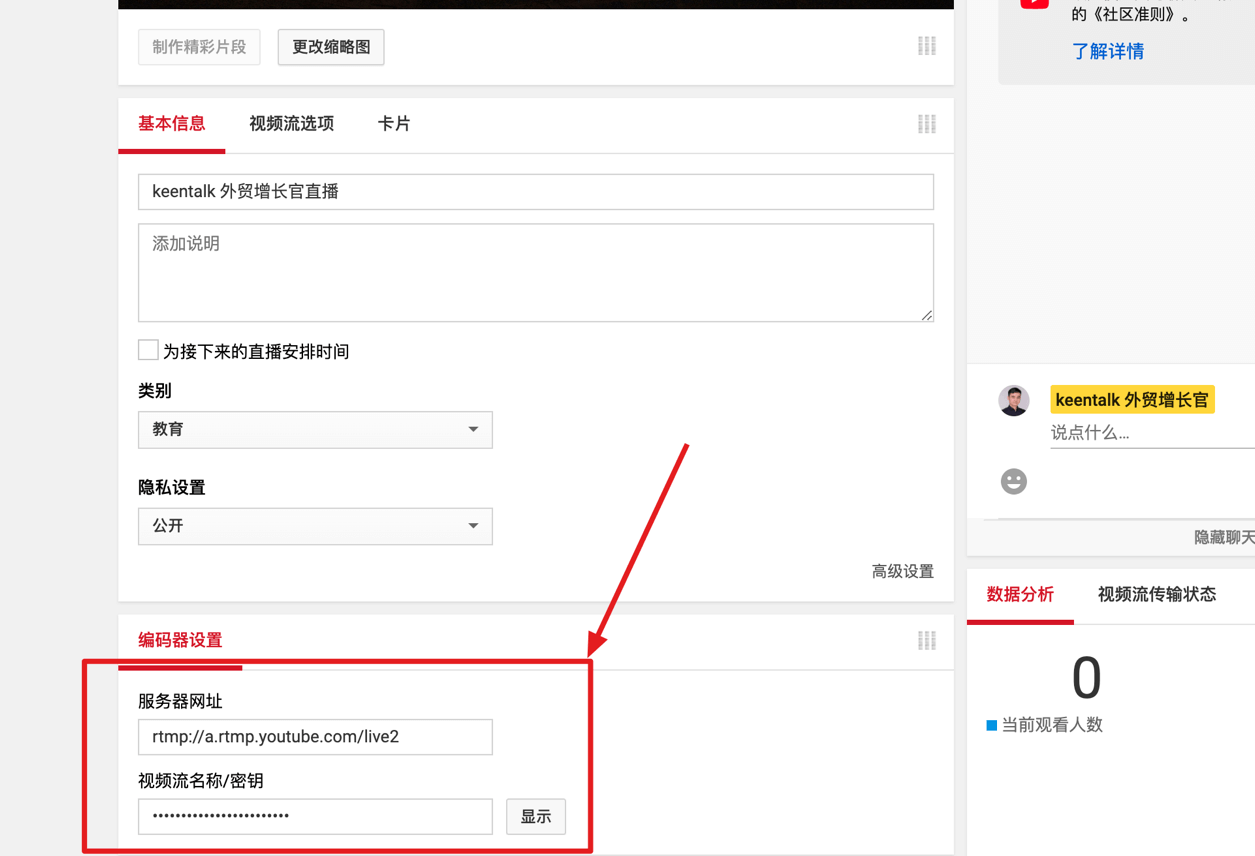Click the red YouTube logo icon
Image resolution: width=1255 pixels, height=856 pixels.
coord(1034,3)
